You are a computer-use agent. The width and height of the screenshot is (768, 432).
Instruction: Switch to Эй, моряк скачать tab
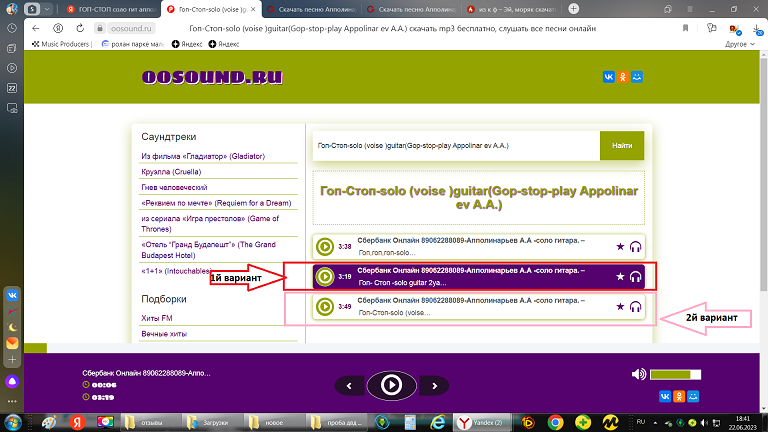pyautogui.click(x=511, y=9)
